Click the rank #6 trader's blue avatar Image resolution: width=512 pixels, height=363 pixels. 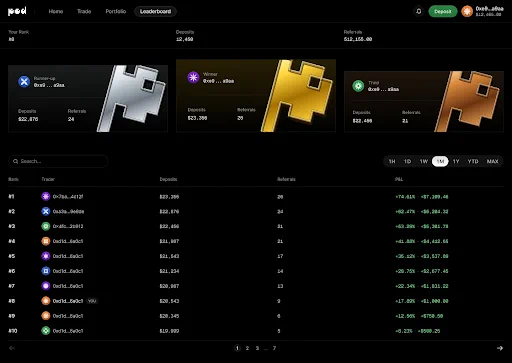46,271
